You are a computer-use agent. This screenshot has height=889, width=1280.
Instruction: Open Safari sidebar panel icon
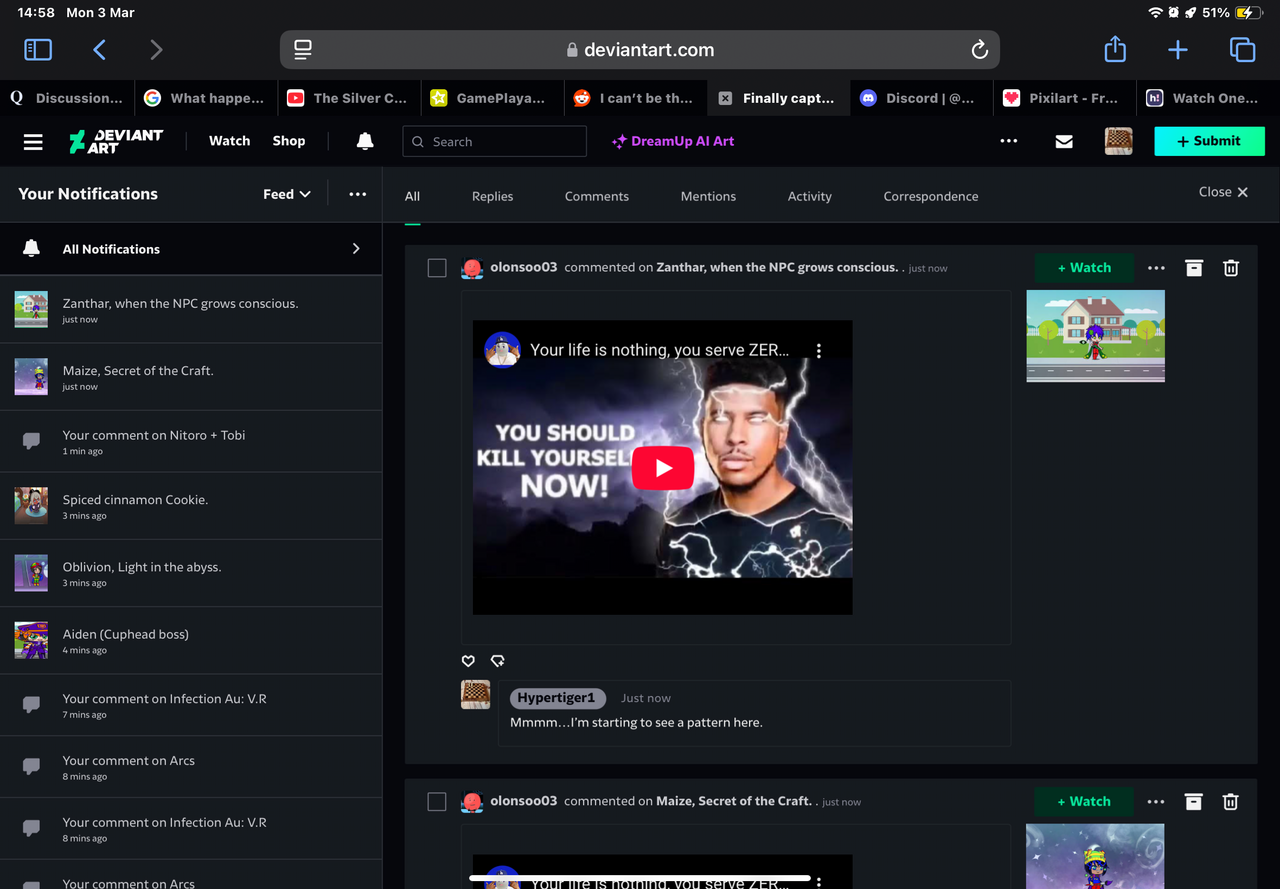click(38, 49)
